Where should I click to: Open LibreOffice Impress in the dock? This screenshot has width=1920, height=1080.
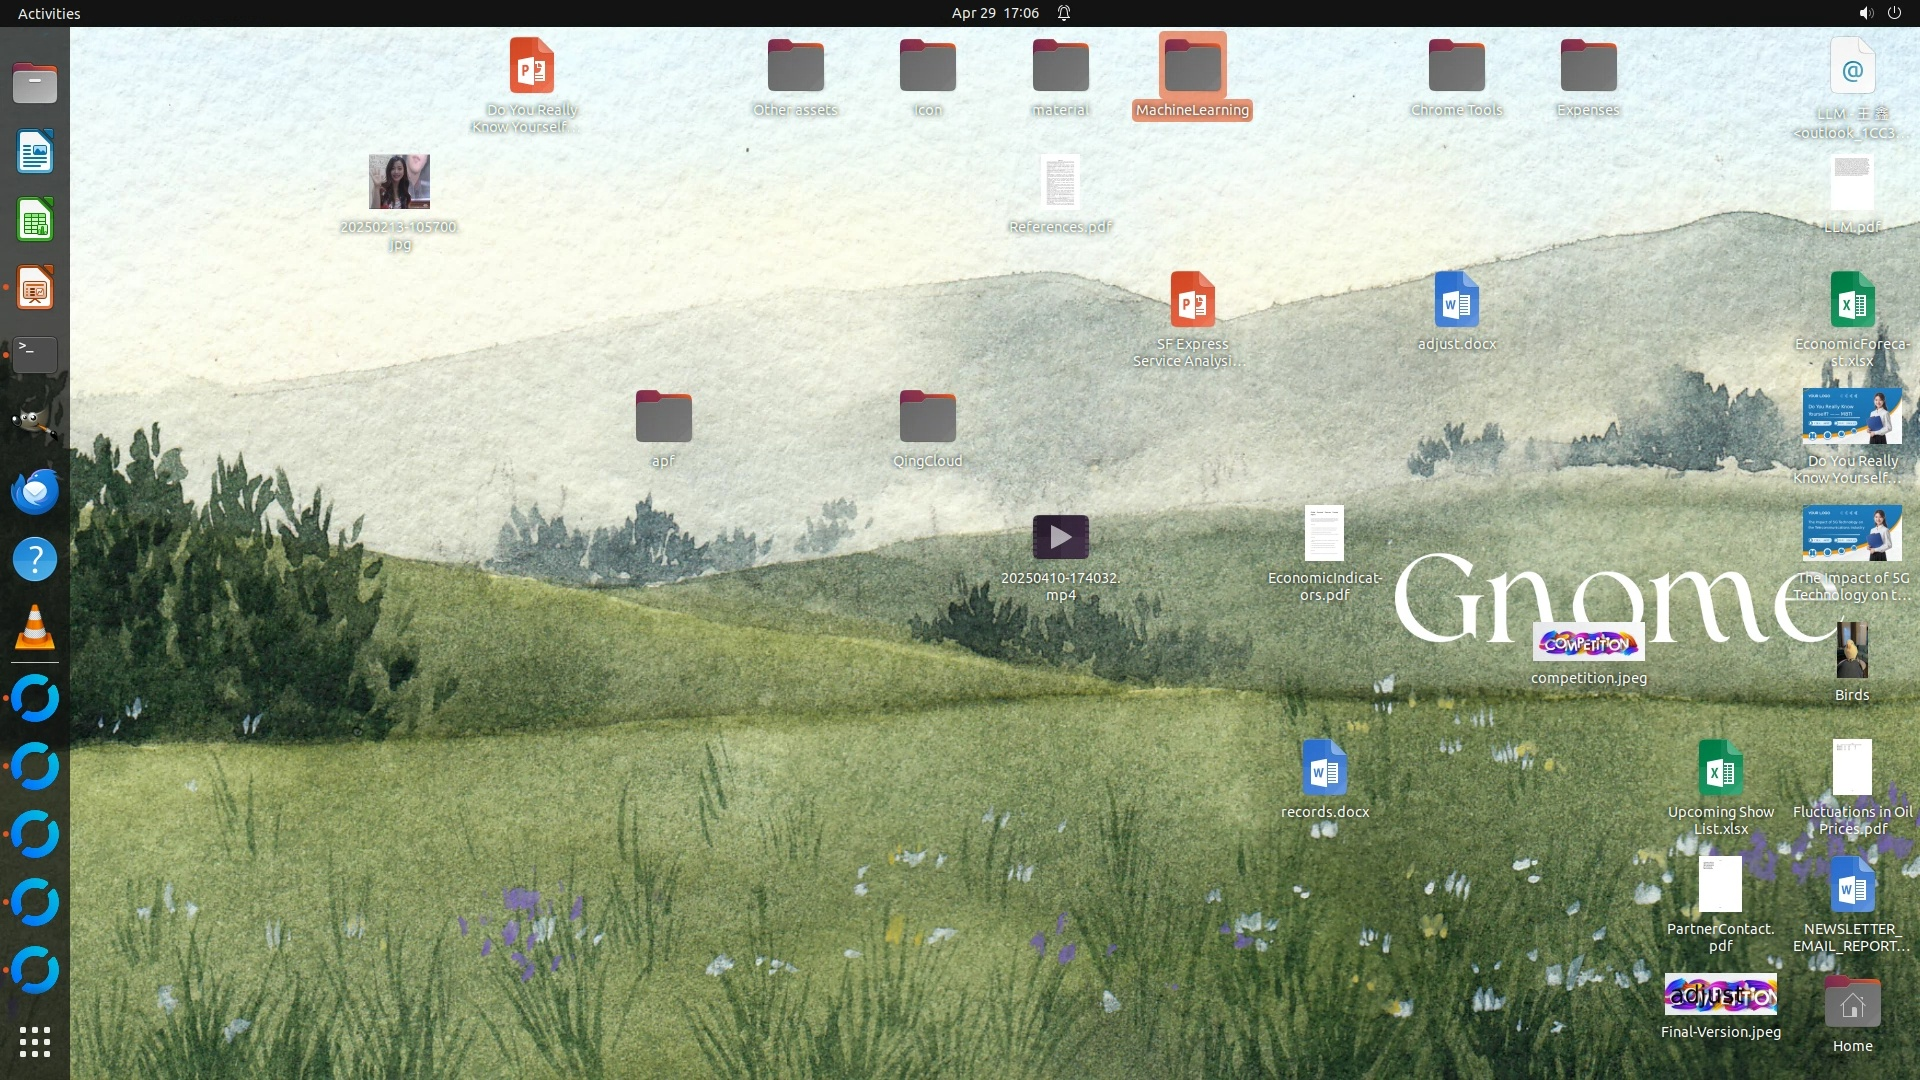[x=35, y=288]
